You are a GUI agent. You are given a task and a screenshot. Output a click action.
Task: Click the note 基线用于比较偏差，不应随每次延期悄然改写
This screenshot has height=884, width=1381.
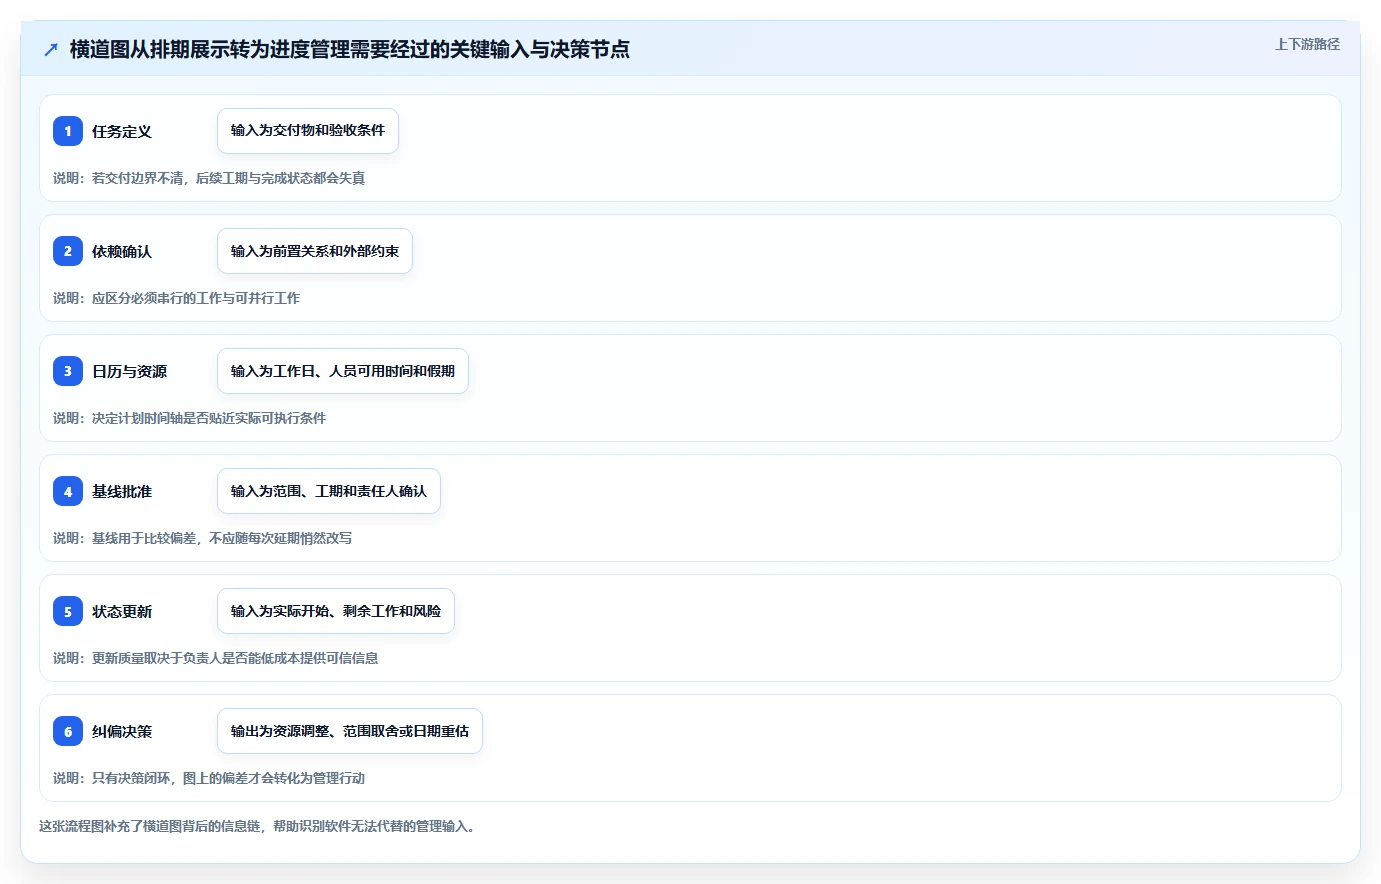[222, 538]
